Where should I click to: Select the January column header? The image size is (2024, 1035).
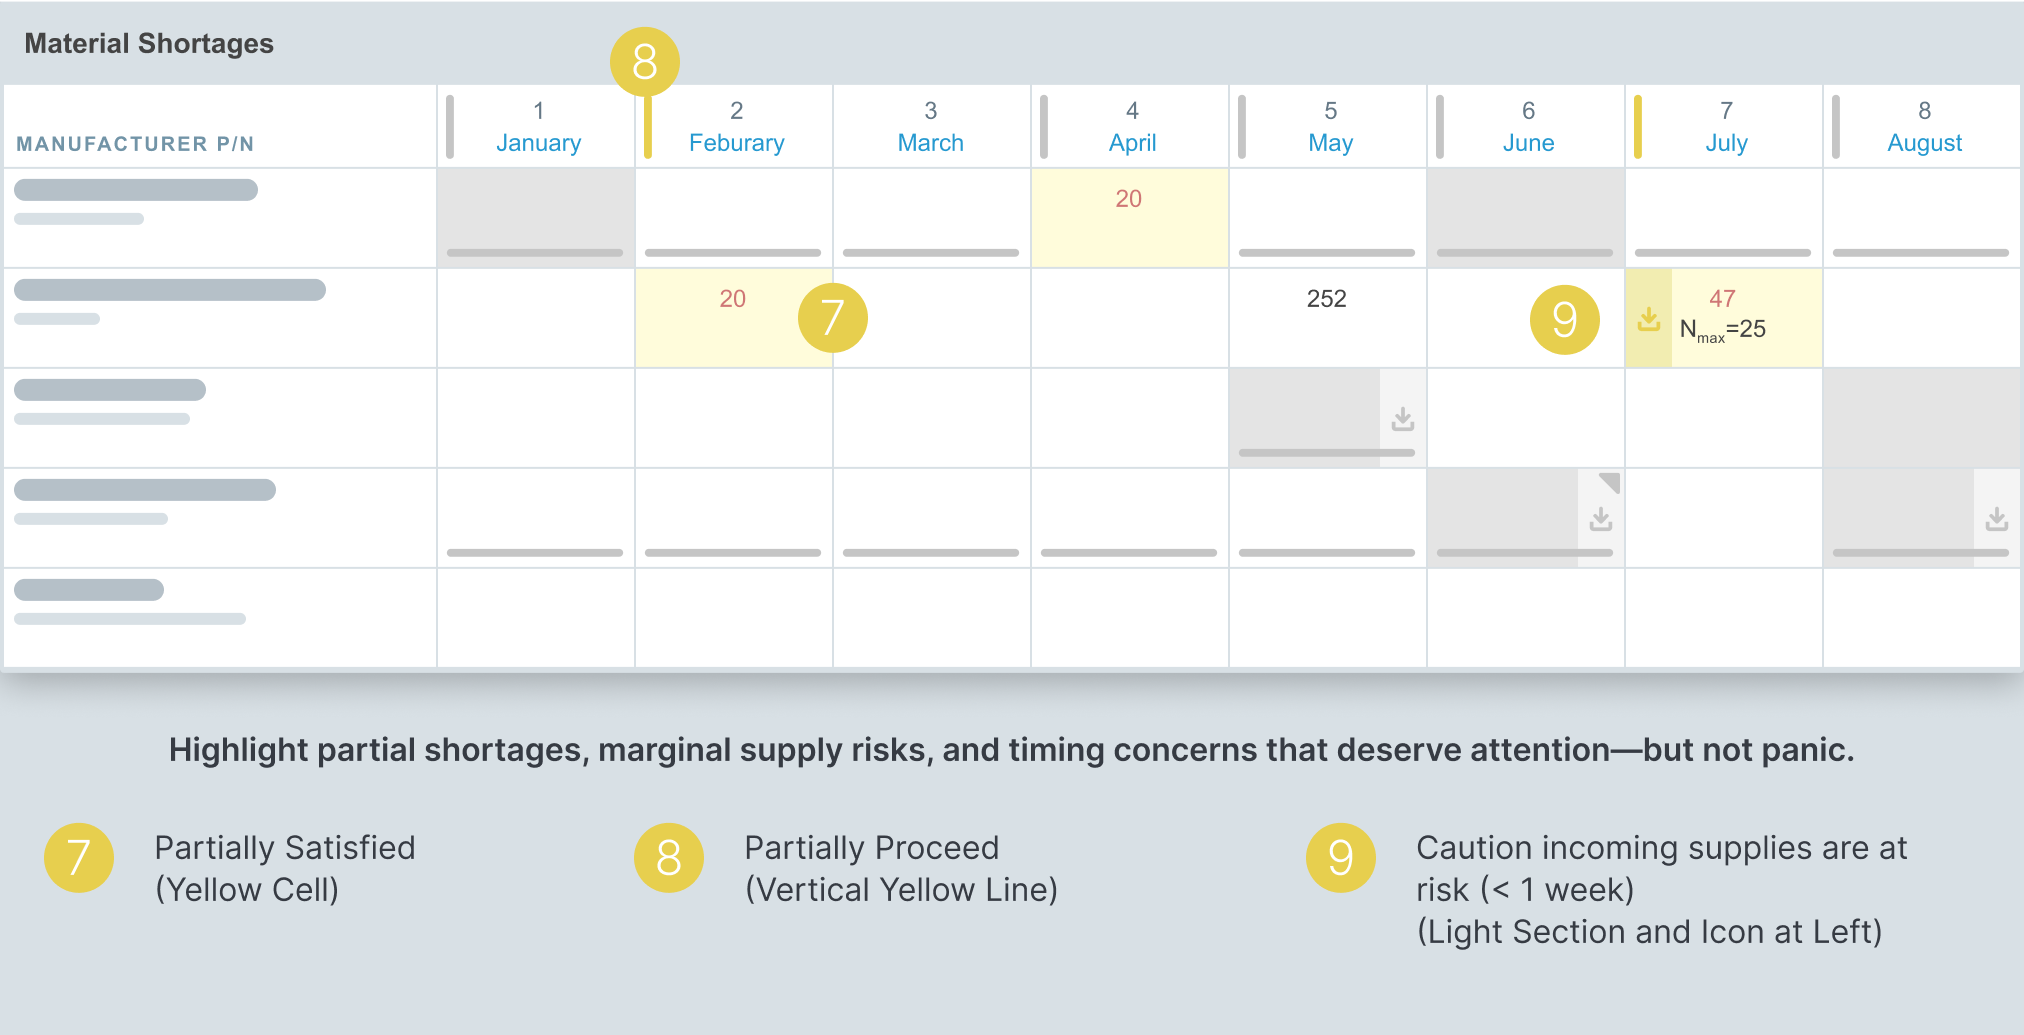538,127
